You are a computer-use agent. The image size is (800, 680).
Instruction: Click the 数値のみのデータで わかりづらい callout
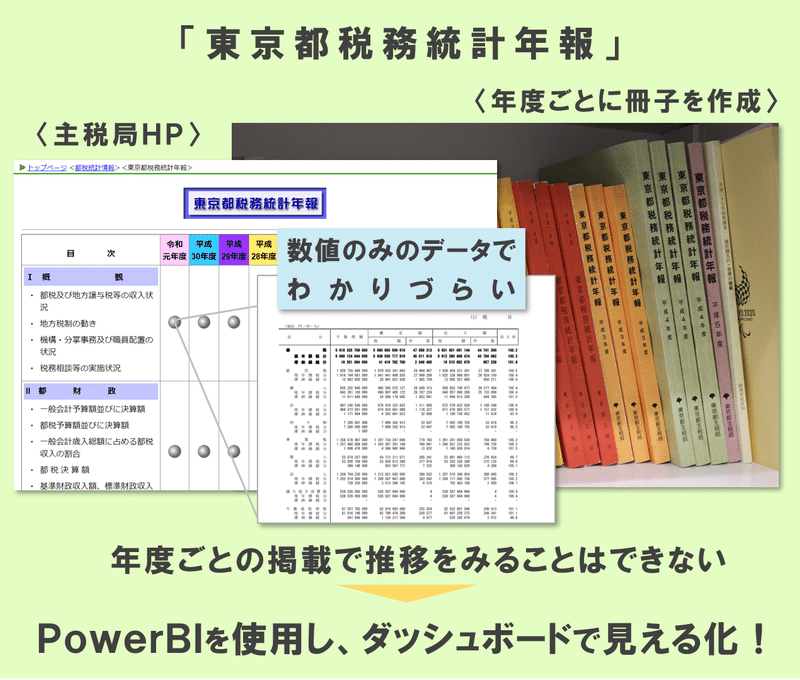point(402,269)
